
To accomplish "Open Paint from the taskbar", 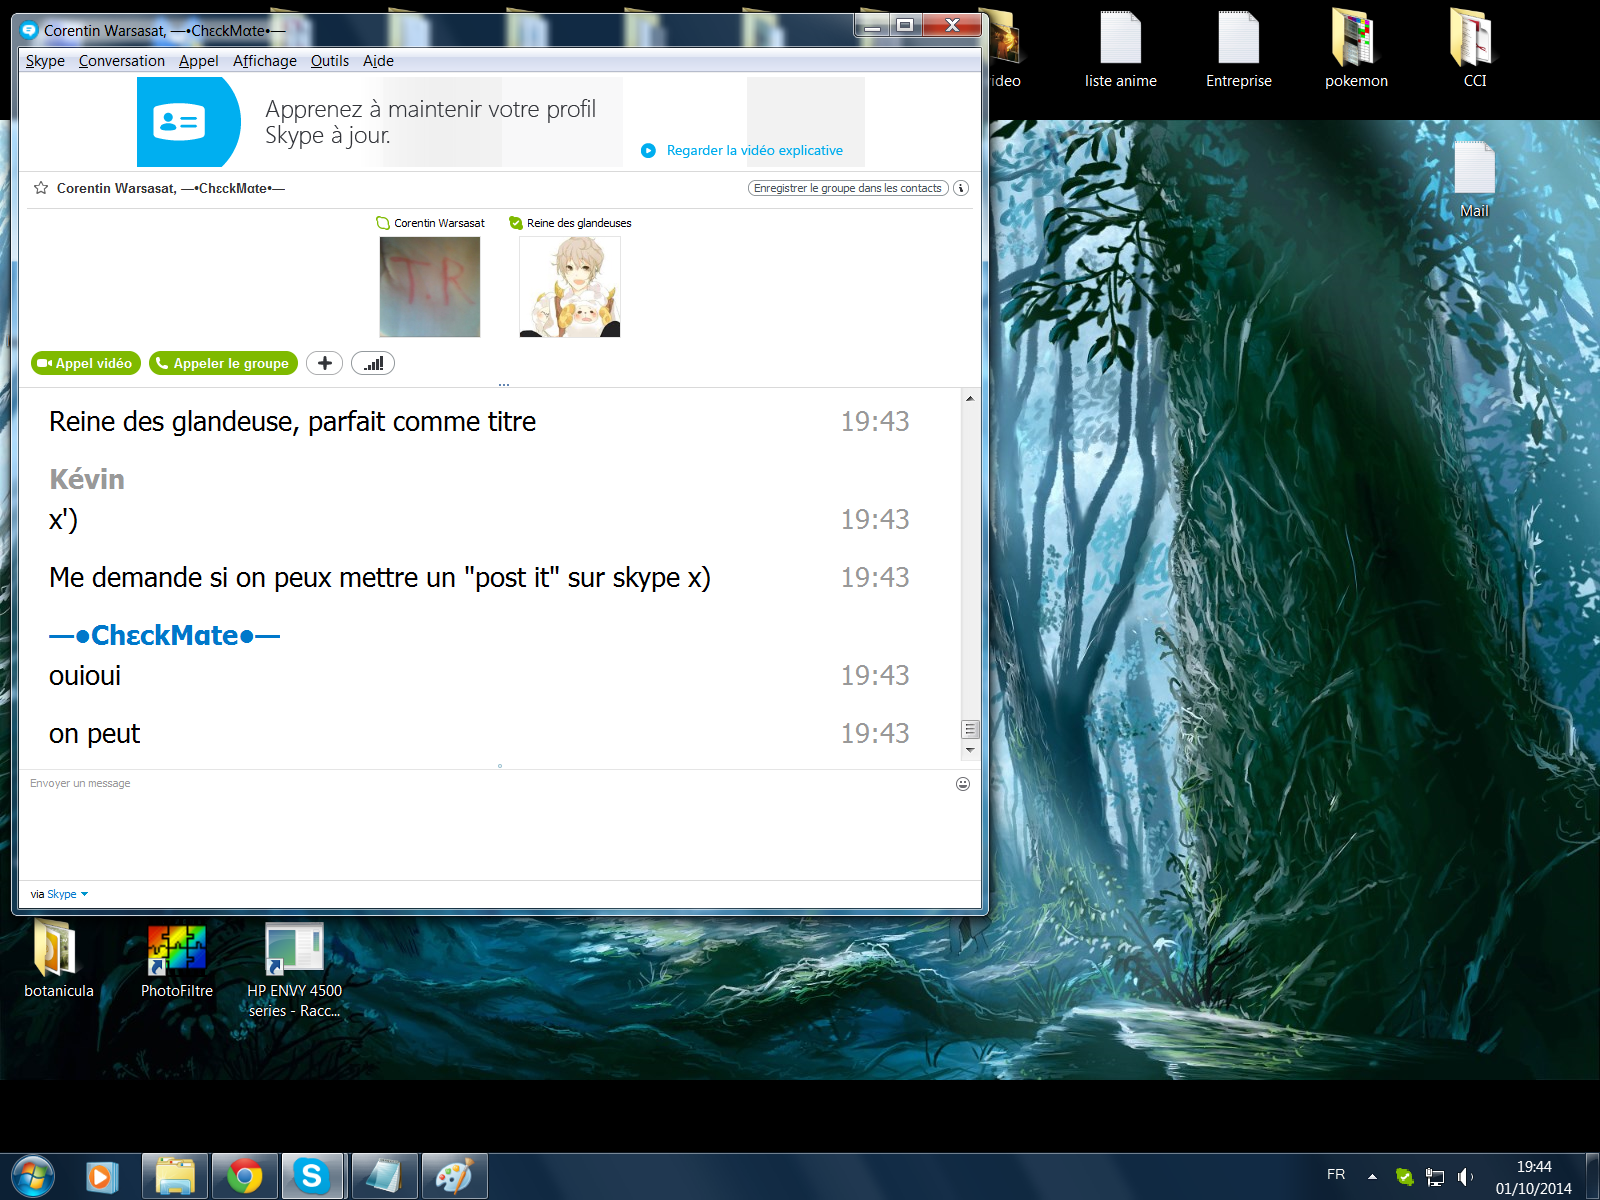I will (x=454, y=1176).
